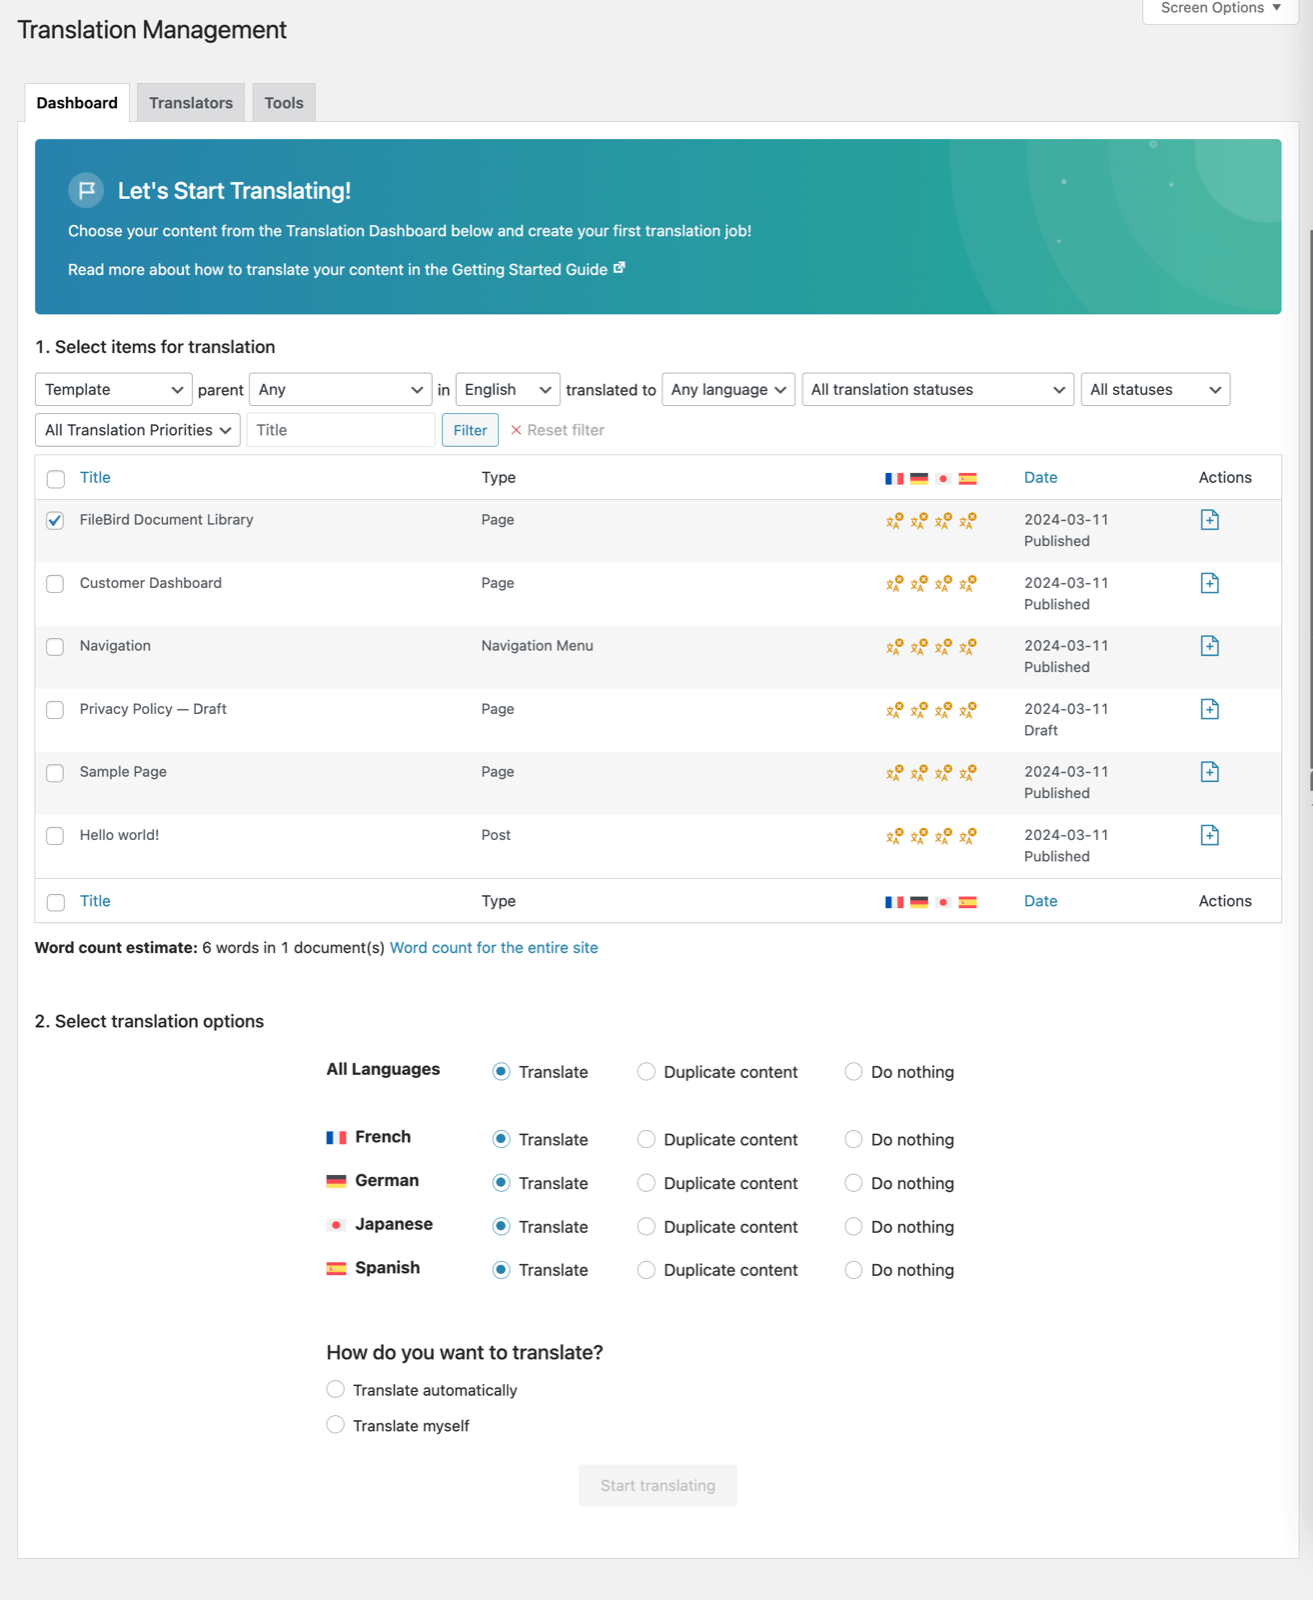Viewport: 1313px width, 1600px height.
Task: Click French translation status icon for Customer Dashboard
Action: tap(894, 584)
